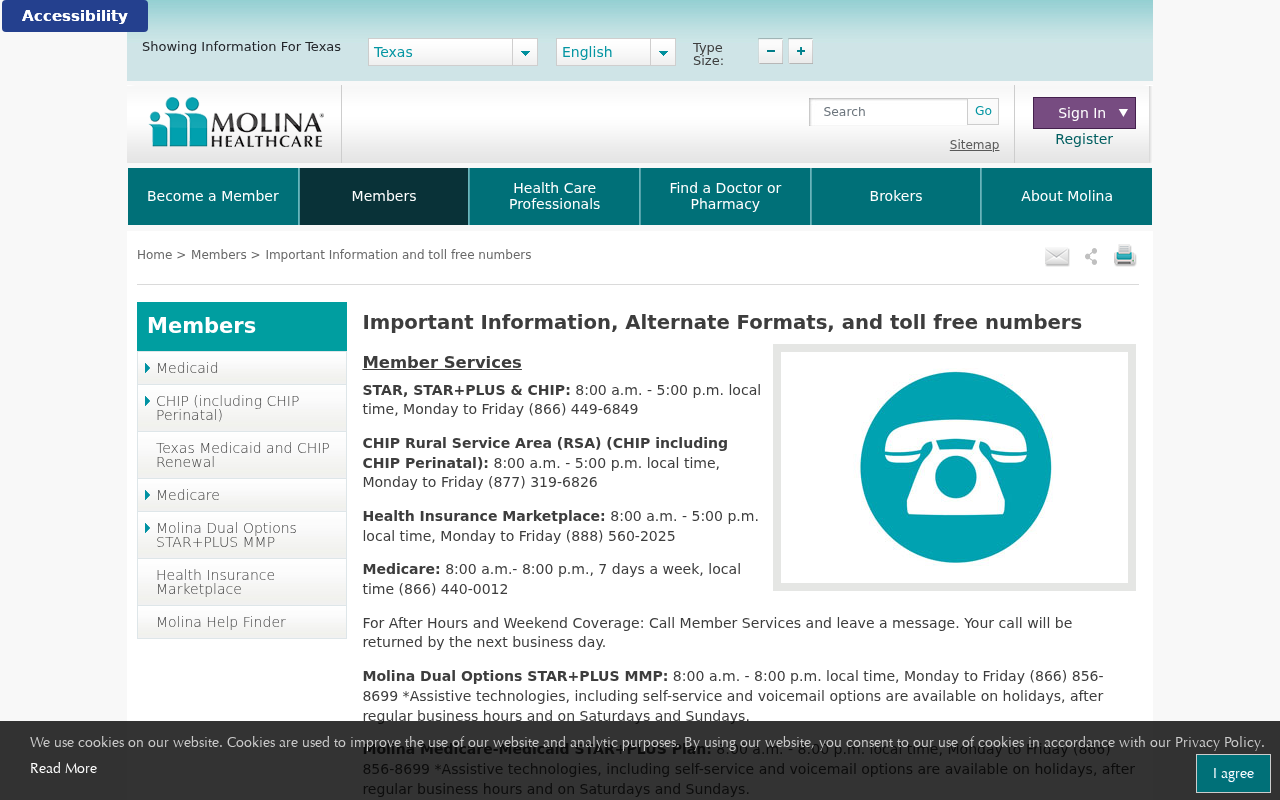Open the About Molina navigation tab
This screenshot has height=800, width=1280.
1067,196
